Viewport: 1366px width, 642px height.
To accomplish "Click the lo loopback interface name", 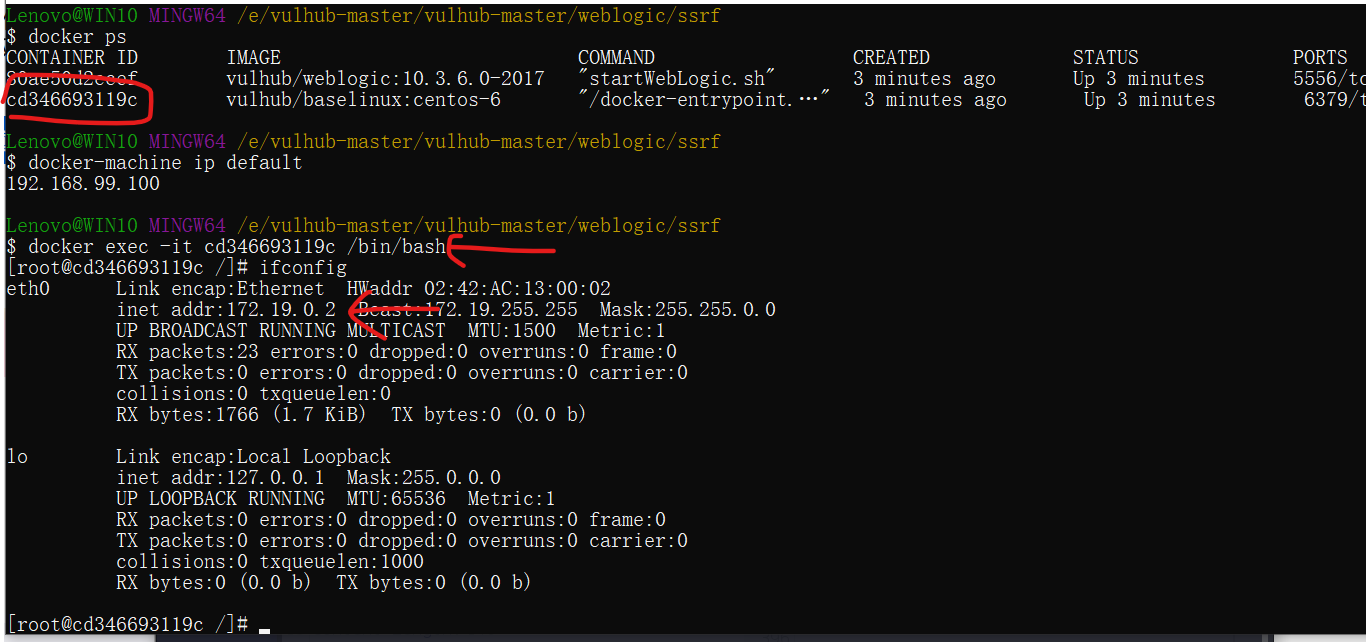I will (x=17, y=457).
